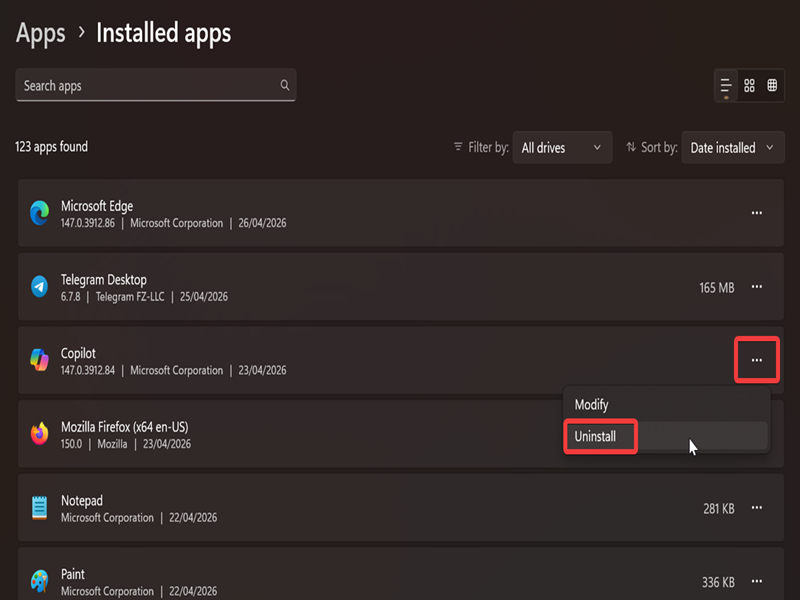The image size is (800, 600).
Task: Click the Mozilla Firefox app icon
Action: point(40,434)
